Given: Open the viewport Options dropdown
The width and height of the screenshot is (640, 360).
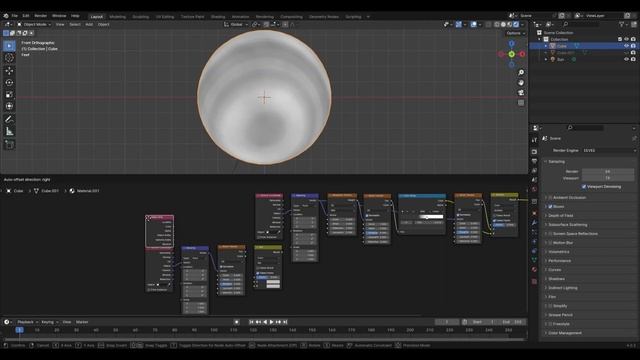Looking at the screenshot, I should pos(516,33).
